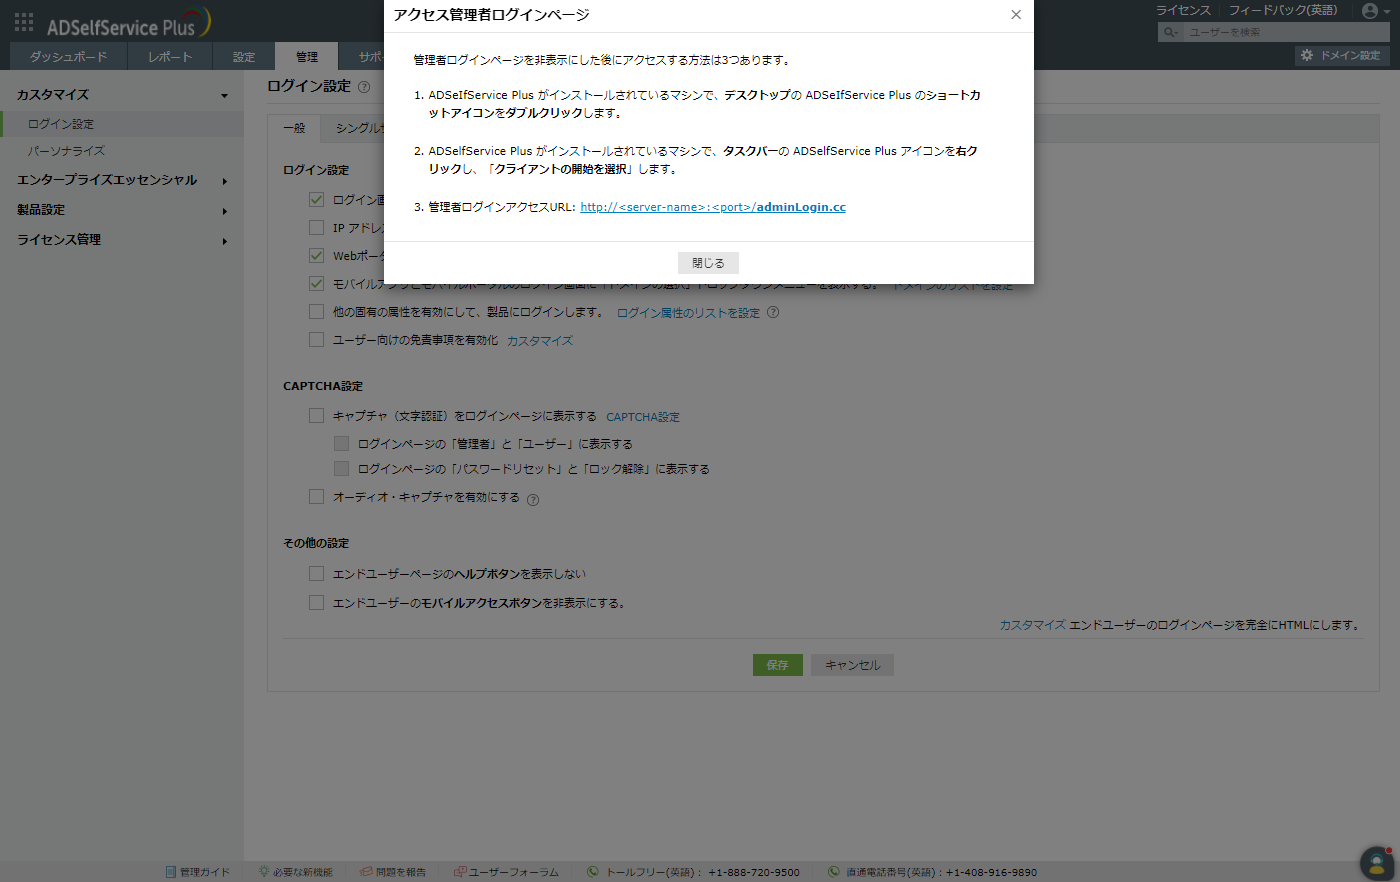Click the help icon after ログイン属性のリストを設定
1400x882 pixels.
pos(773,312)
